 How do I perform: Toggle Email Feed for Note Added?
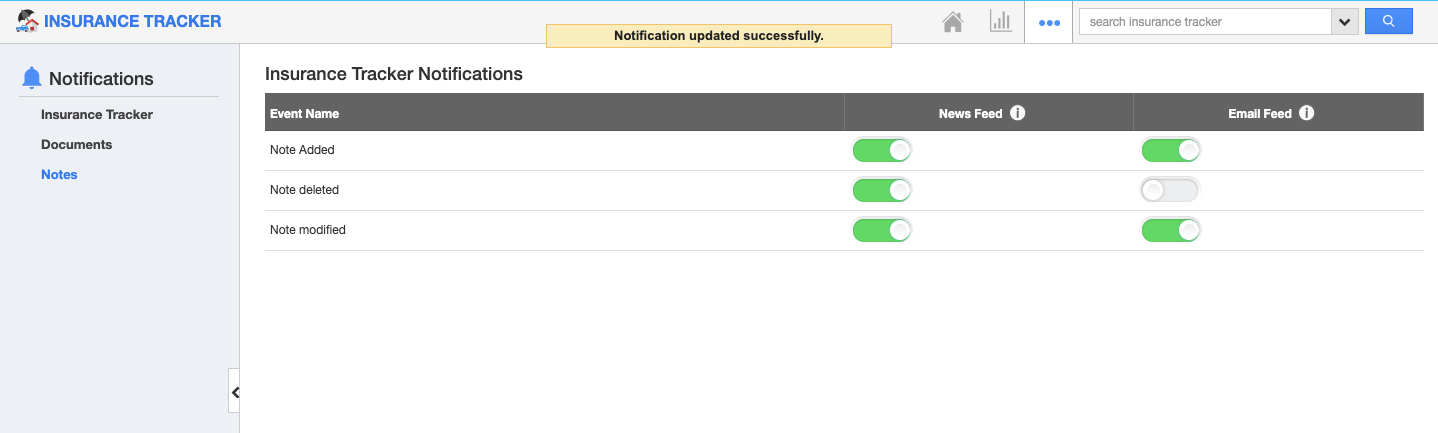point(1170,150)
